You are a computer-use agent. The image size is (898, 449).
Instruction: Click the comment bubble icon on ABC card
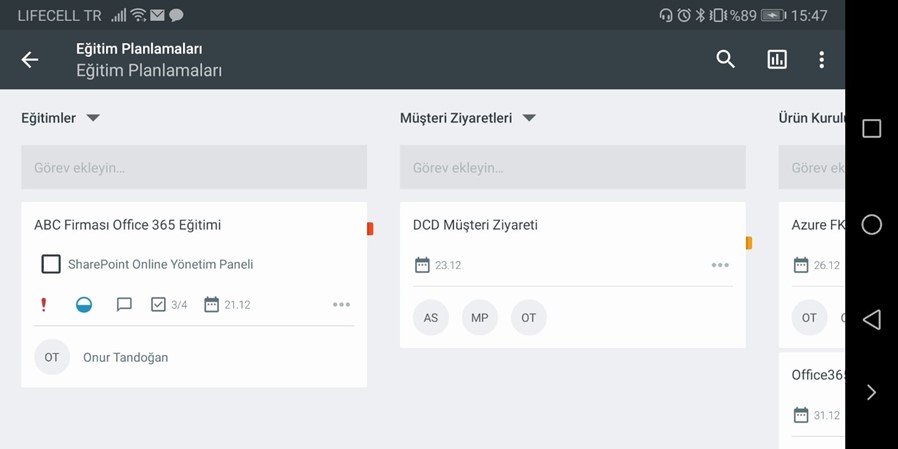coord(124,305)
